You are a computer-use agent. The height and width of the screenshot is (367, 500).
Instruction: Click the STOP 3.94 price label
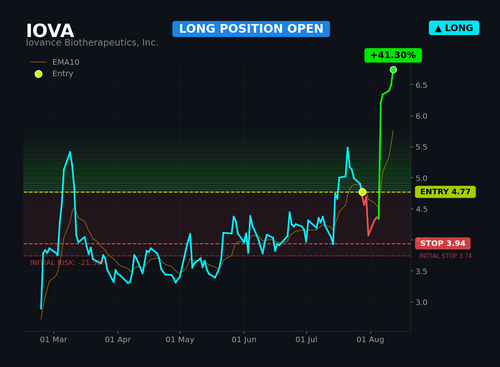point(443,243)
